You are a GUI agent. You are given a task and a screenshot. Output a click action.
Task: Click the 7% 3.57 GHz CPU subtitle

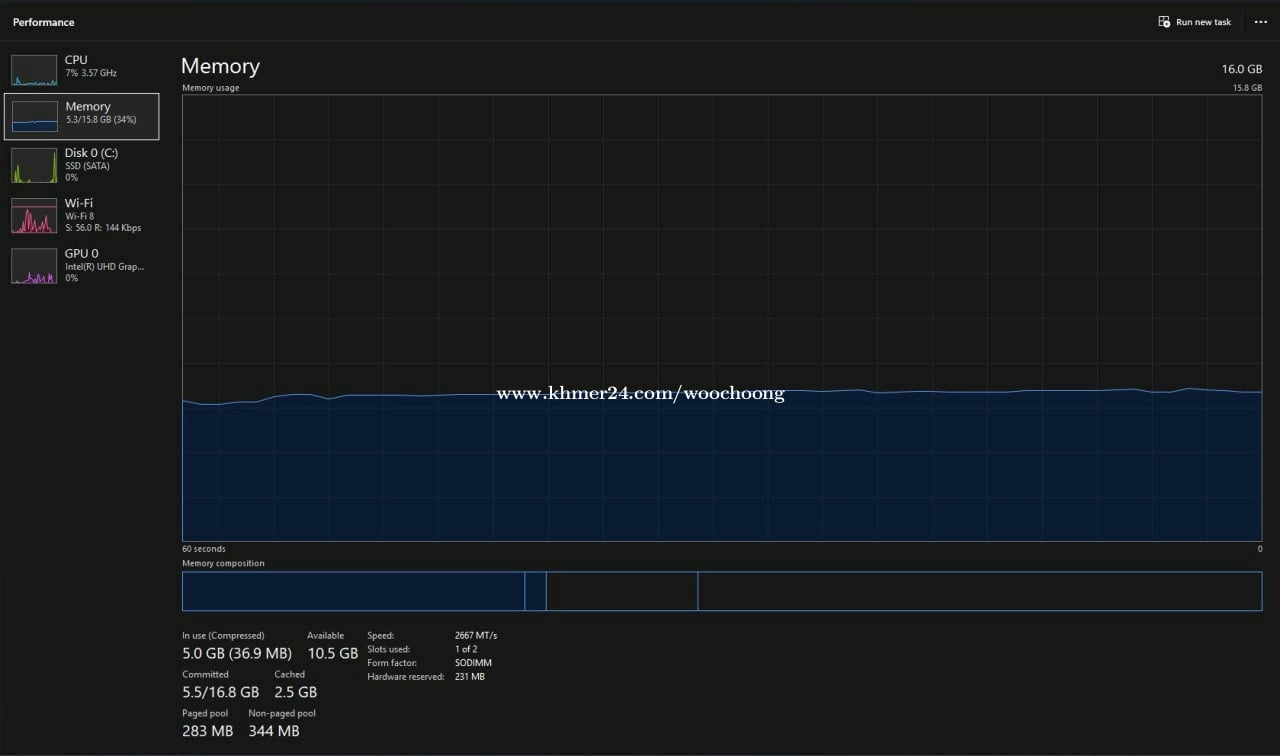coord(91,73)
